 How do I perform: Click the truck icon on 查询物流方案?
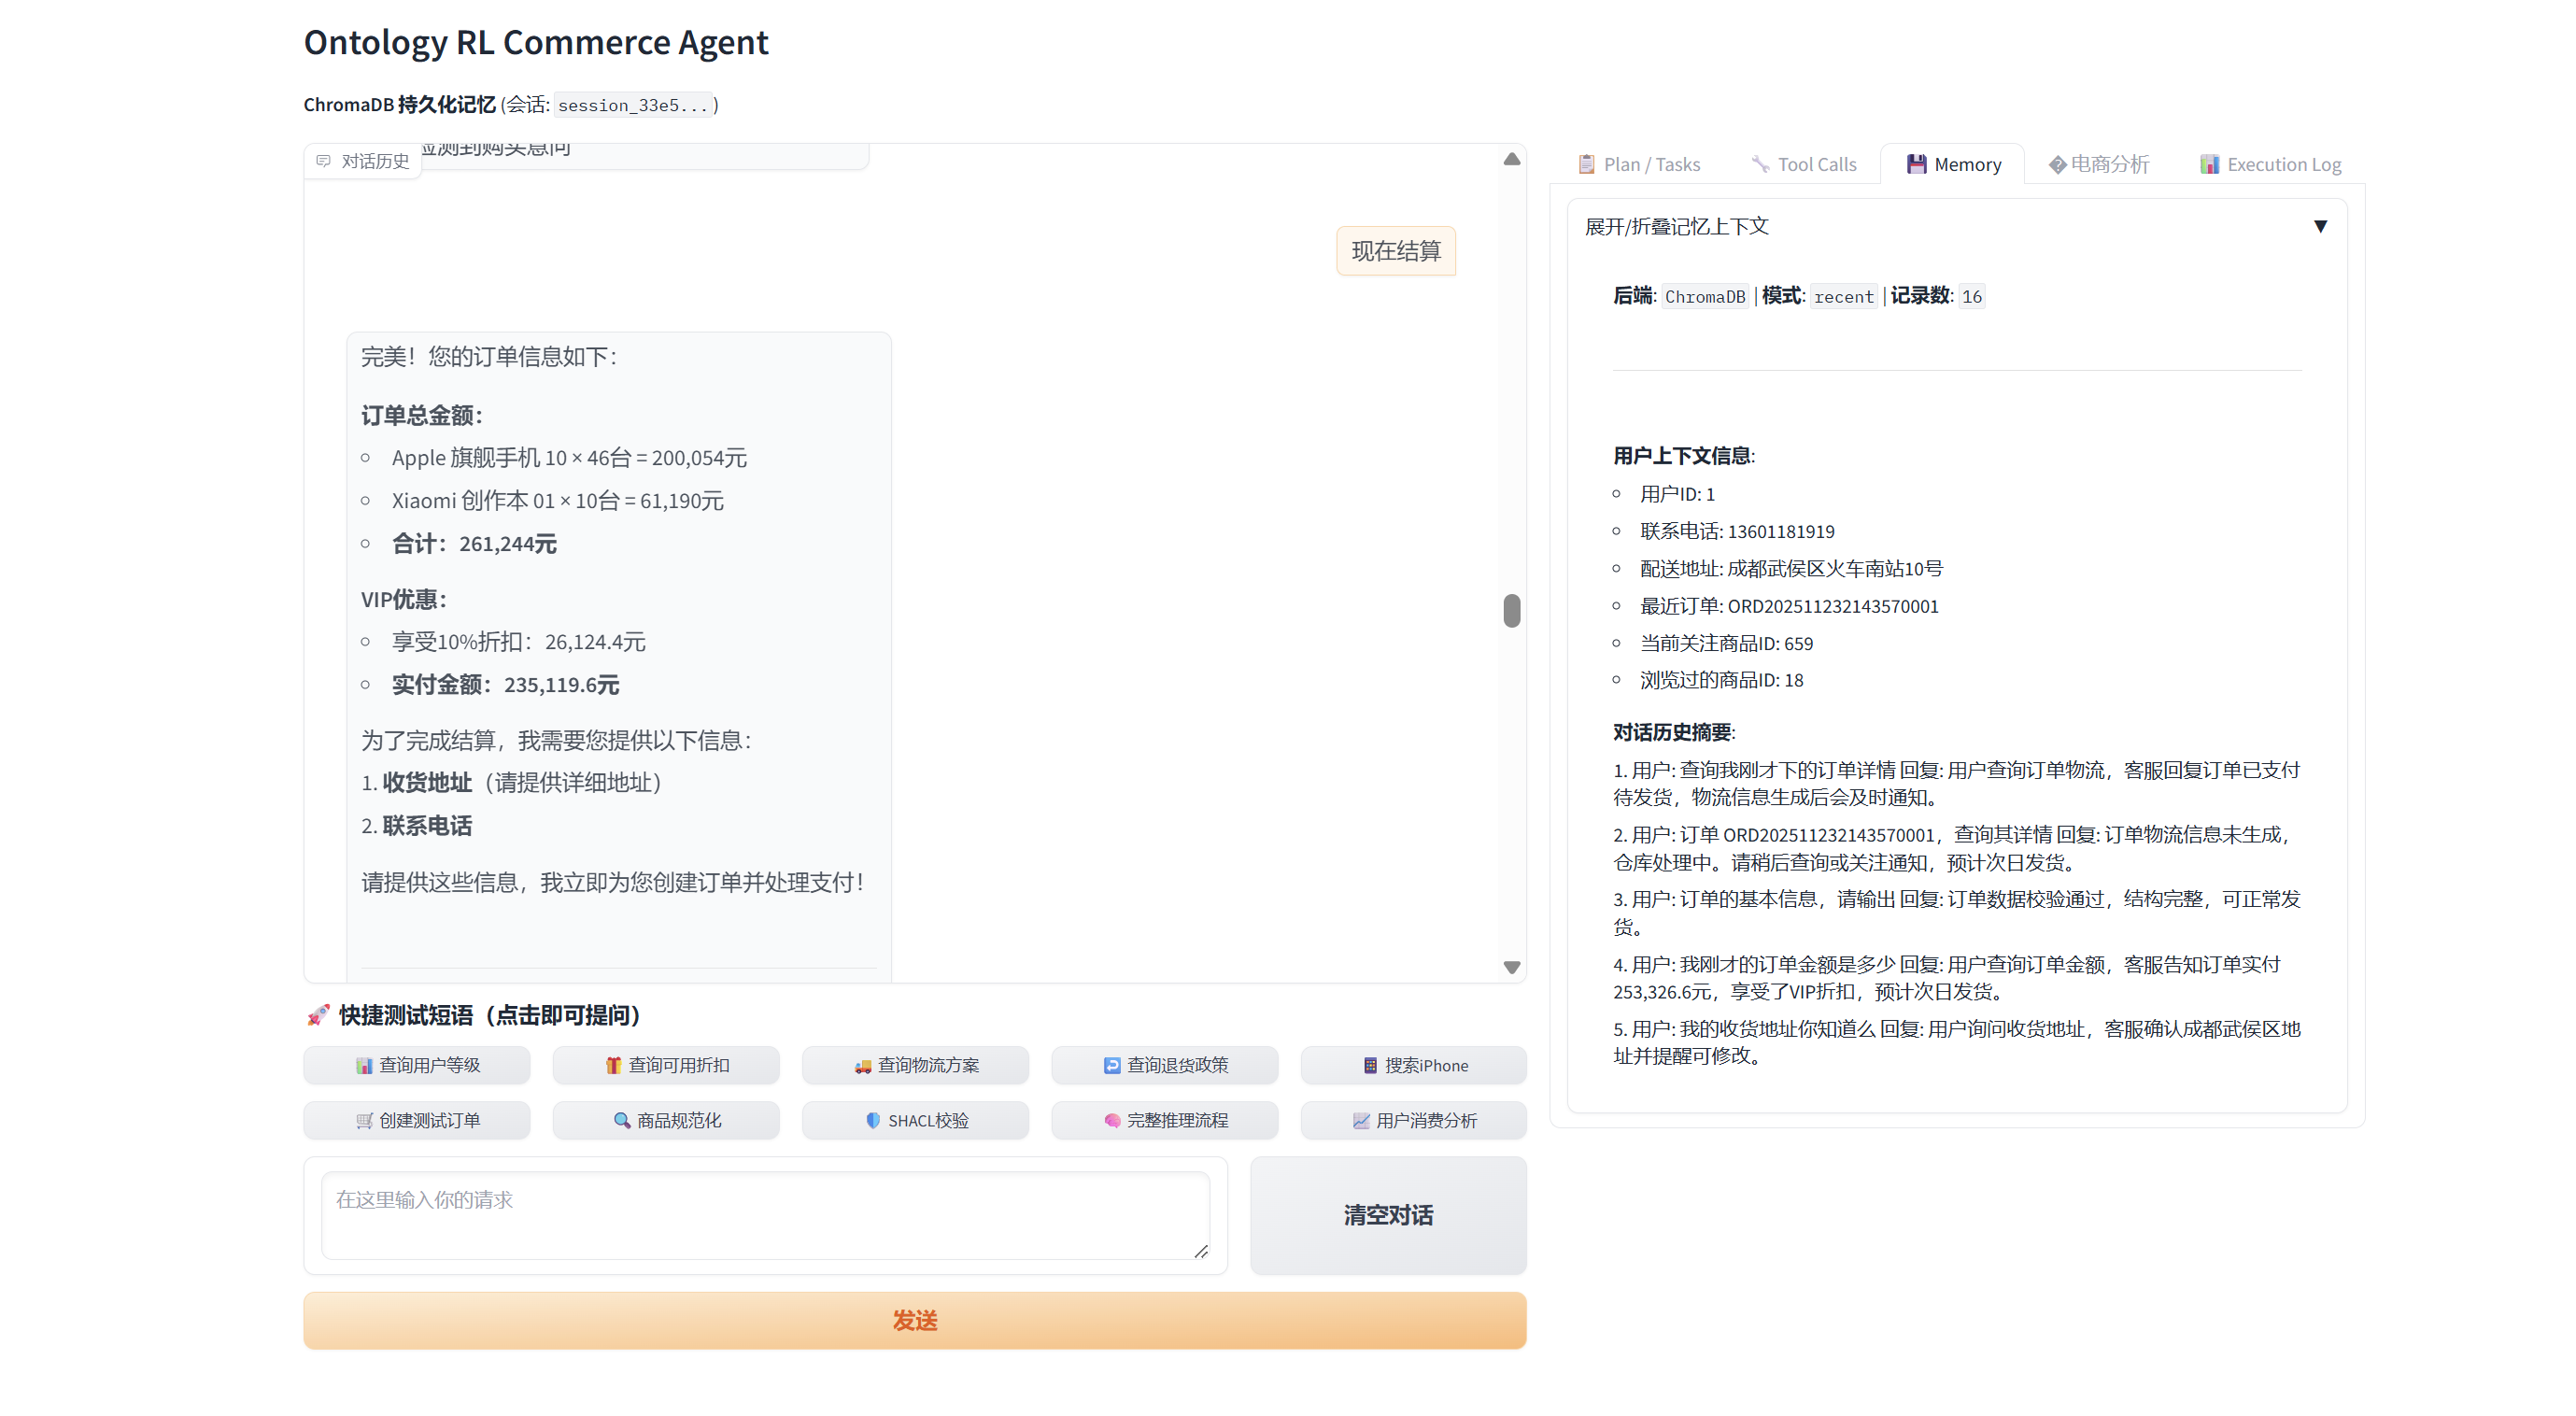(862, 1066)
